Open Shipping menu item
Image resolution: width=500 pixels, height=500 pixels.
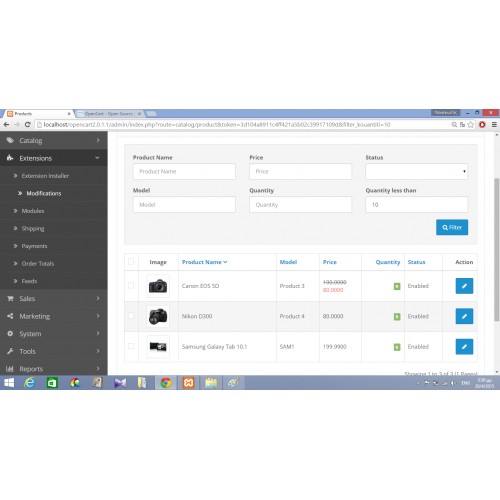point(33,228)
